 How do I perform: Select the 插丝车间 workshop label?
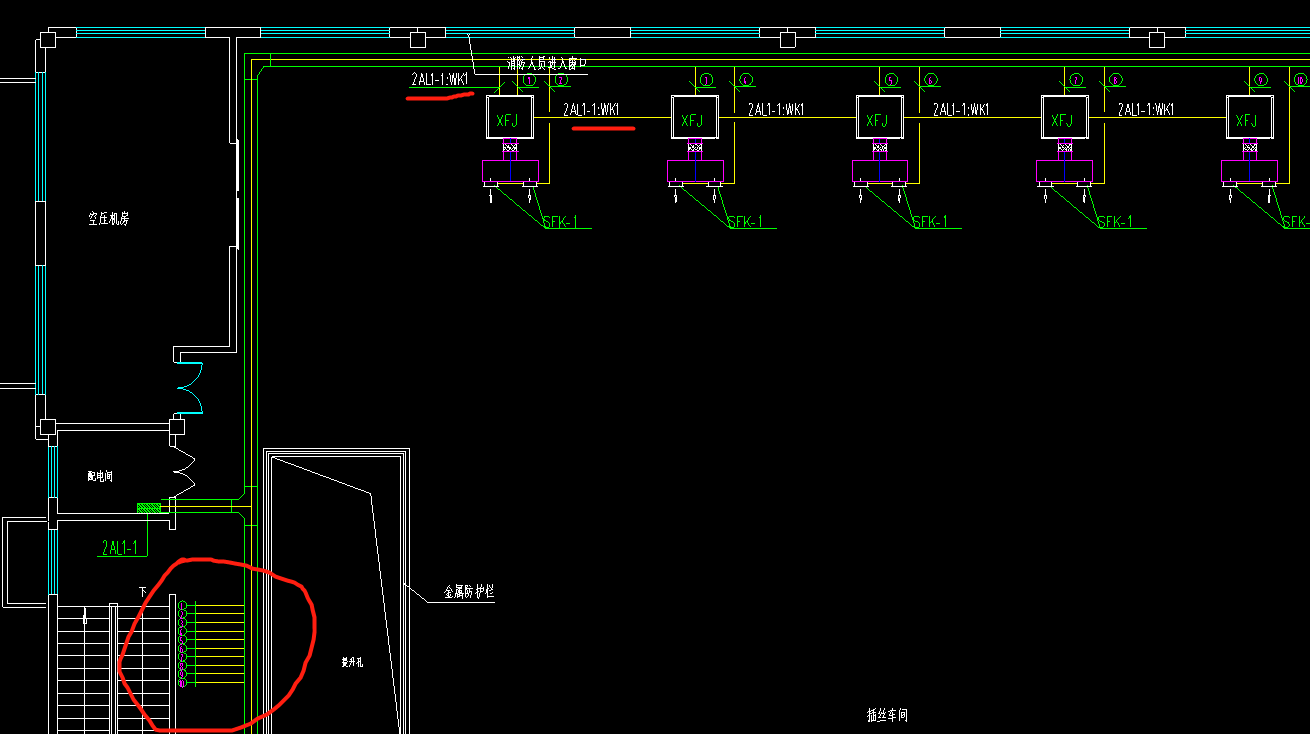point(887,715)
